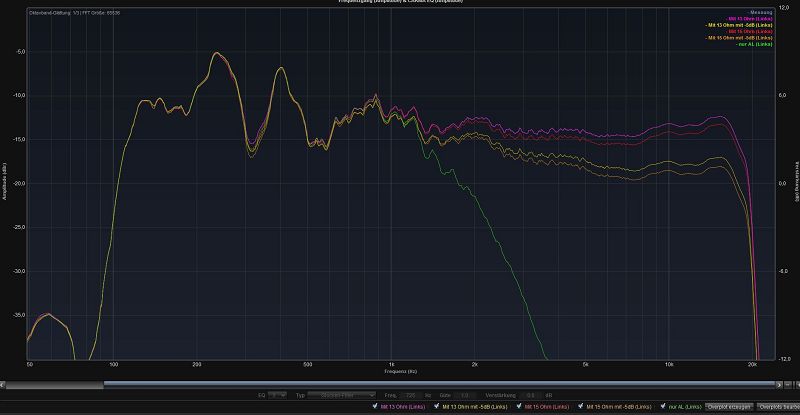Click the Güte input field
Screen dimensions: 800x415
464,395
